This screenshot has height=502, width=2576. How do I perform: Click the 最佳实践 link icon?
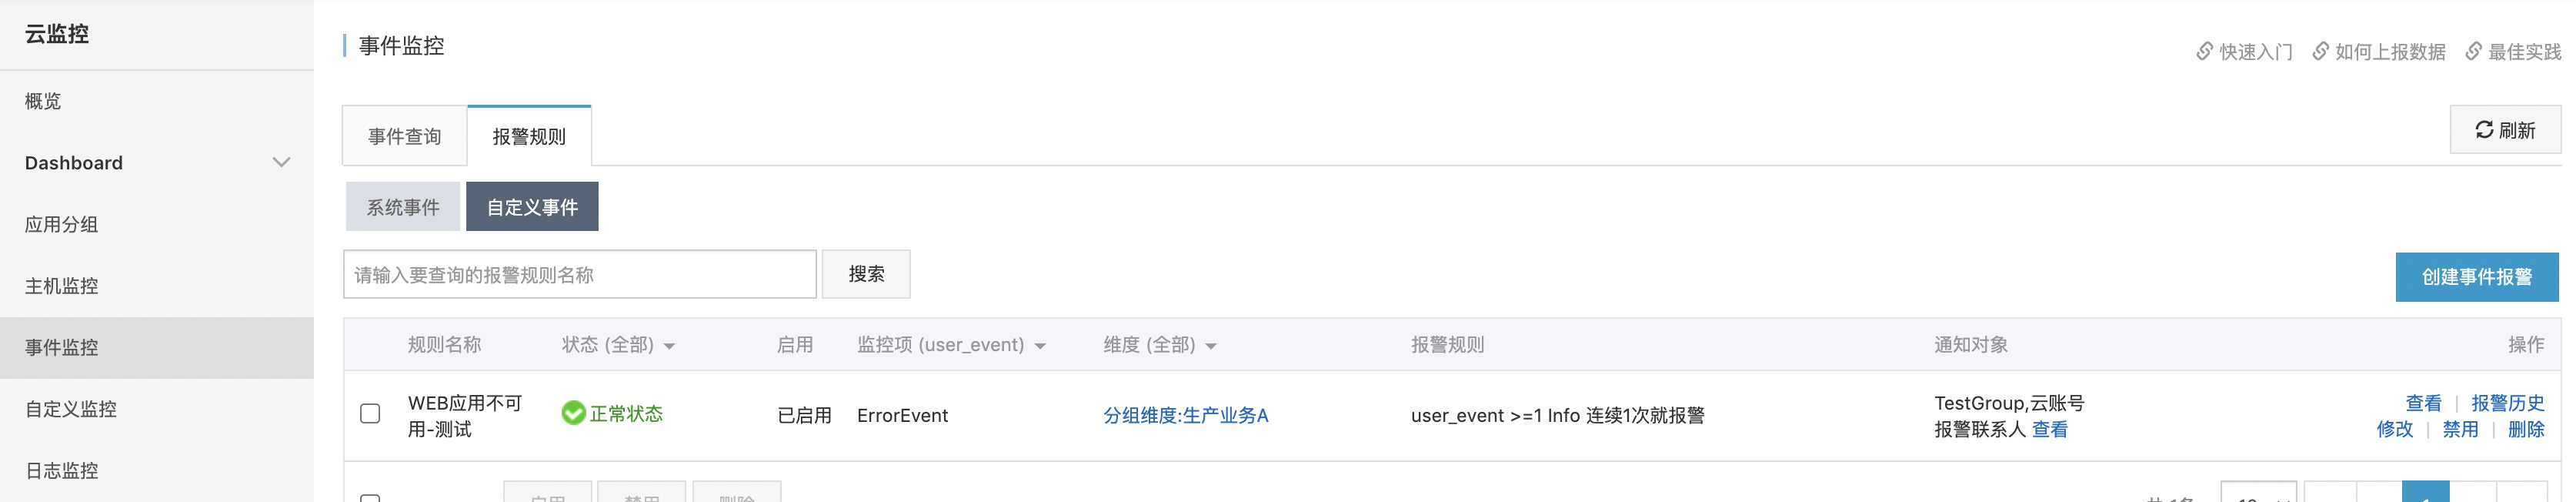point(2473,51)
